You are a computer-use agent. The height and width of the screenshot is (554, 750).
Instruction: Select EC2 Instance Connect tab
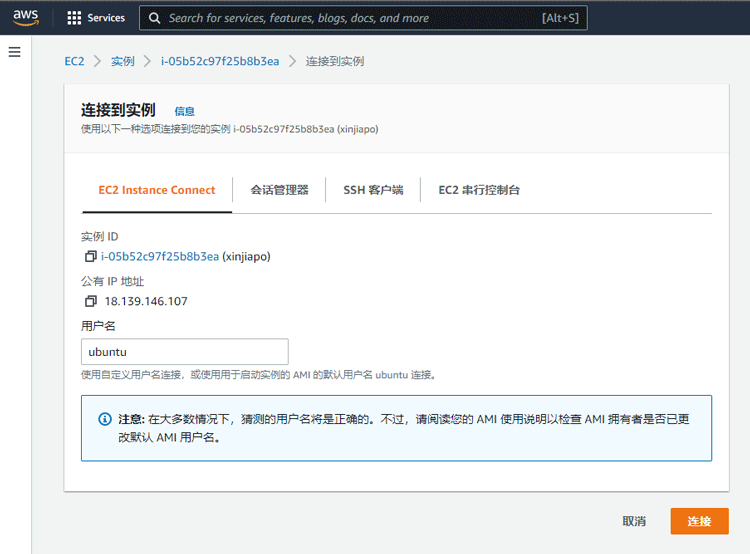click(157, 190)
